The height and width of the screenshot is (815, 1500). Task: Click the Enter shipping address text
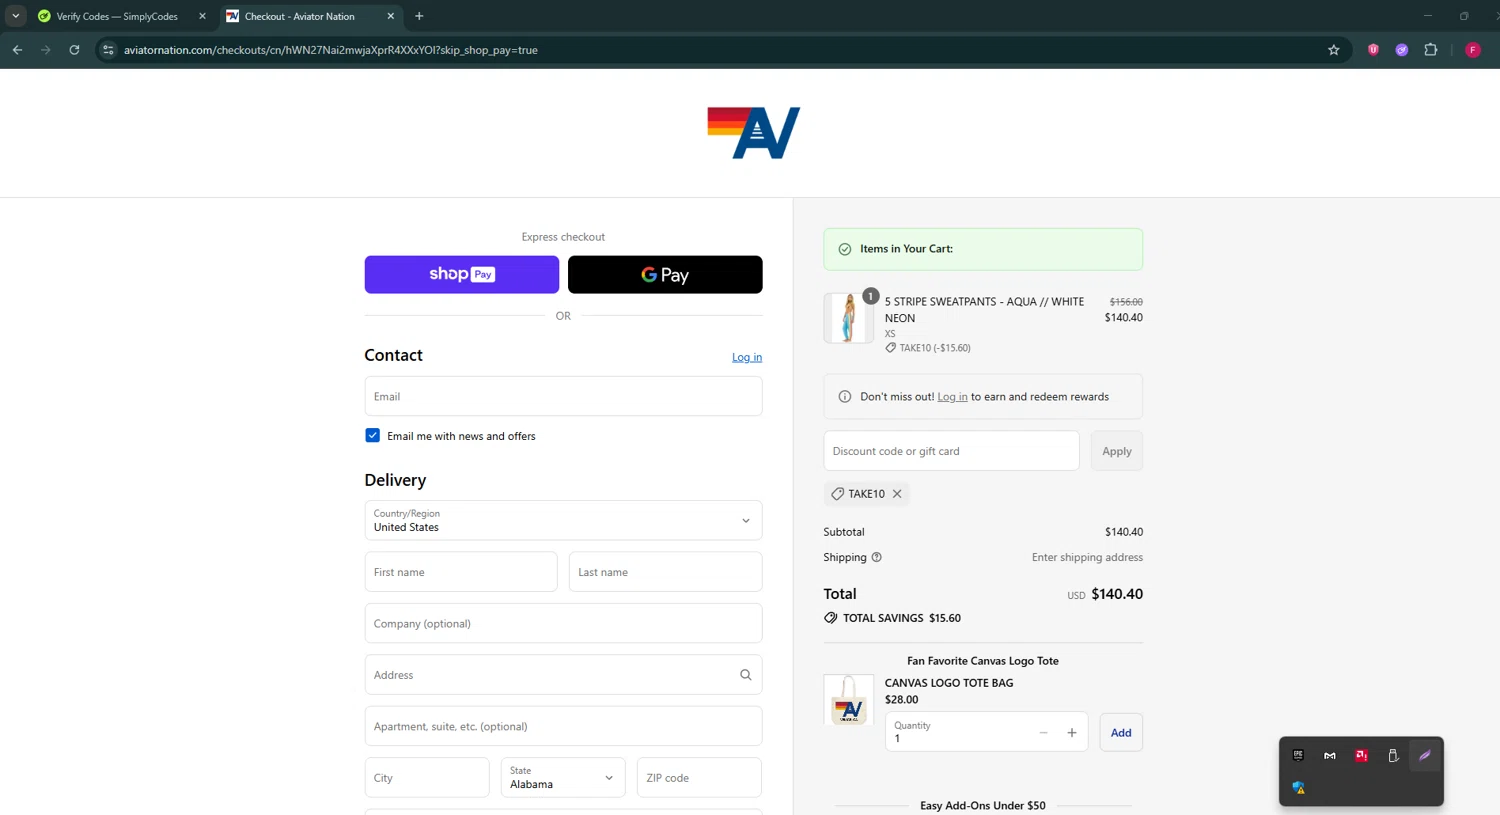(1087, 557)
